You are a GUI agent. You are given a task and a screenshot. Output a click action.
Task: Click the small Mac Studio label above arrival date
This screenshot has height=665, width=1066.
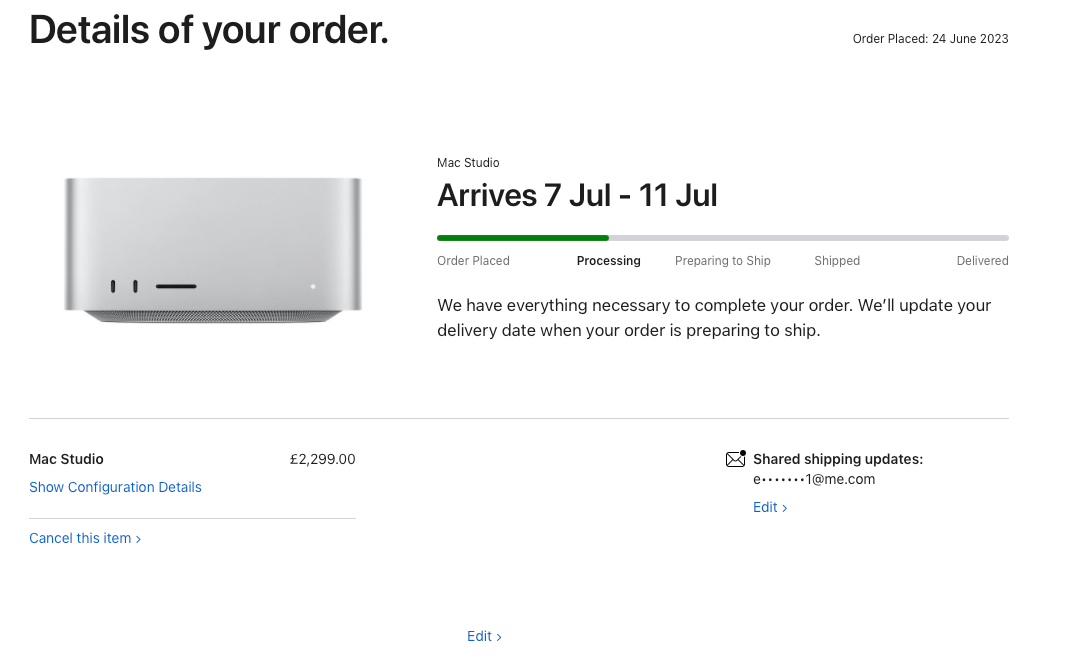(x=468, y=163)
